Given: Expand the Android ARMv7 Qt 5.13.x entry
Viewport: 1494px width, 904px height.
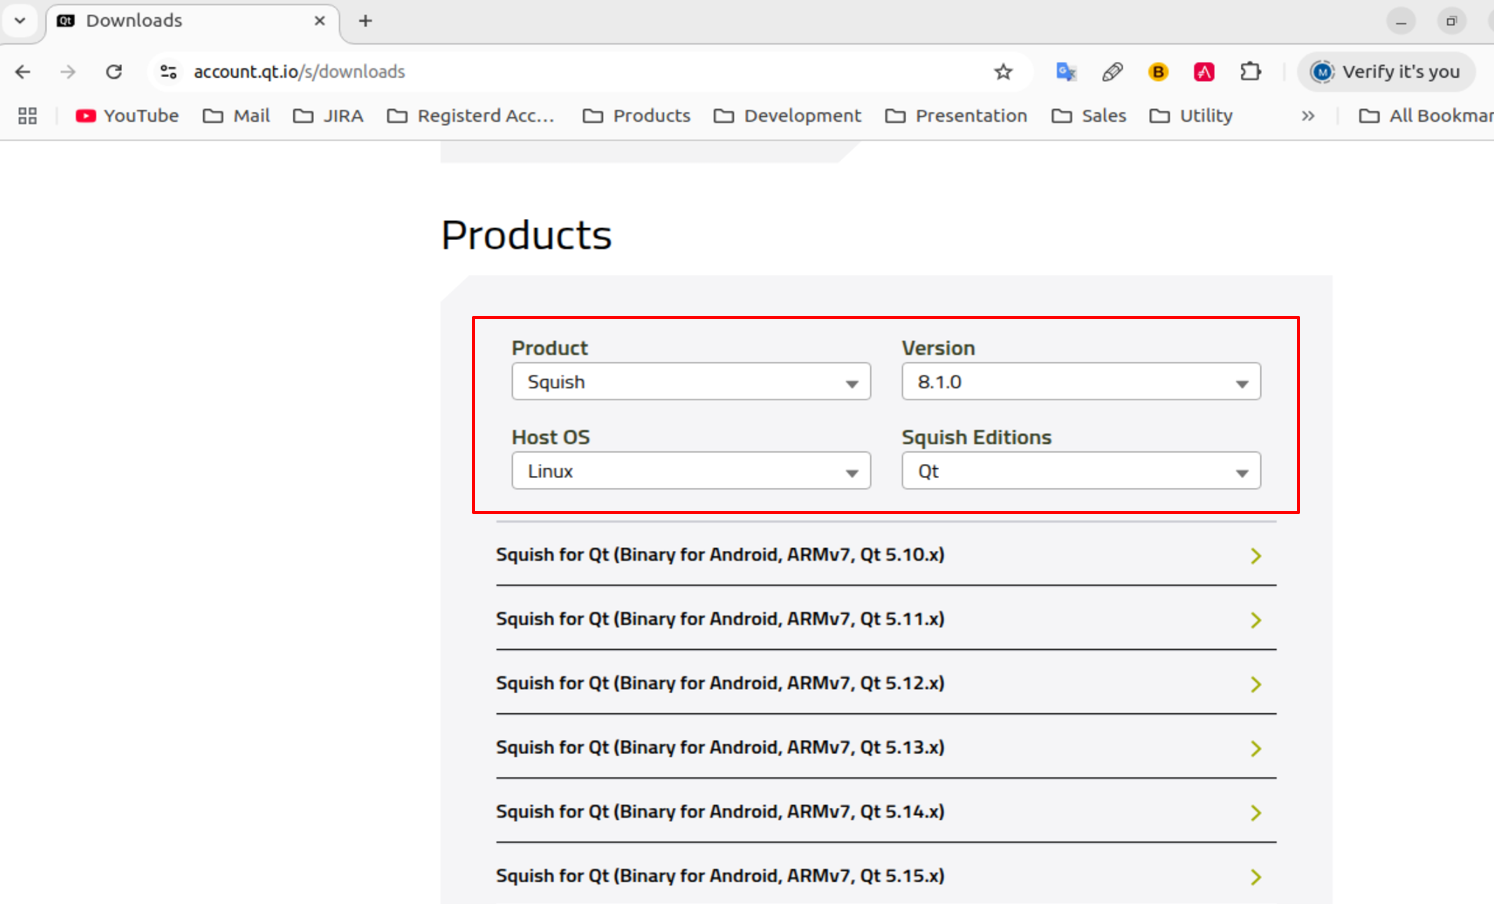Looking at the screenshot, I should (x=885, y=748).
